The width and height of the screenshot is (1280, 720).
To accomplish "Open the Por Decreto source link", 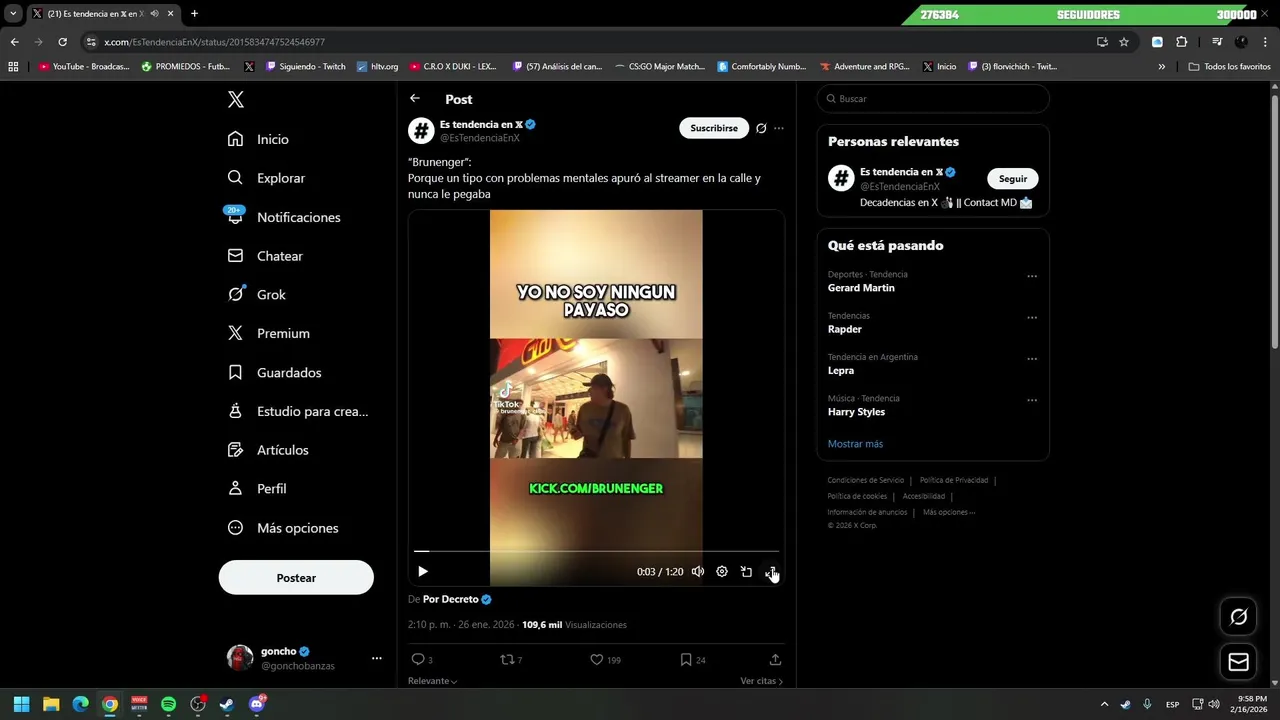I will tap(457, 599).
